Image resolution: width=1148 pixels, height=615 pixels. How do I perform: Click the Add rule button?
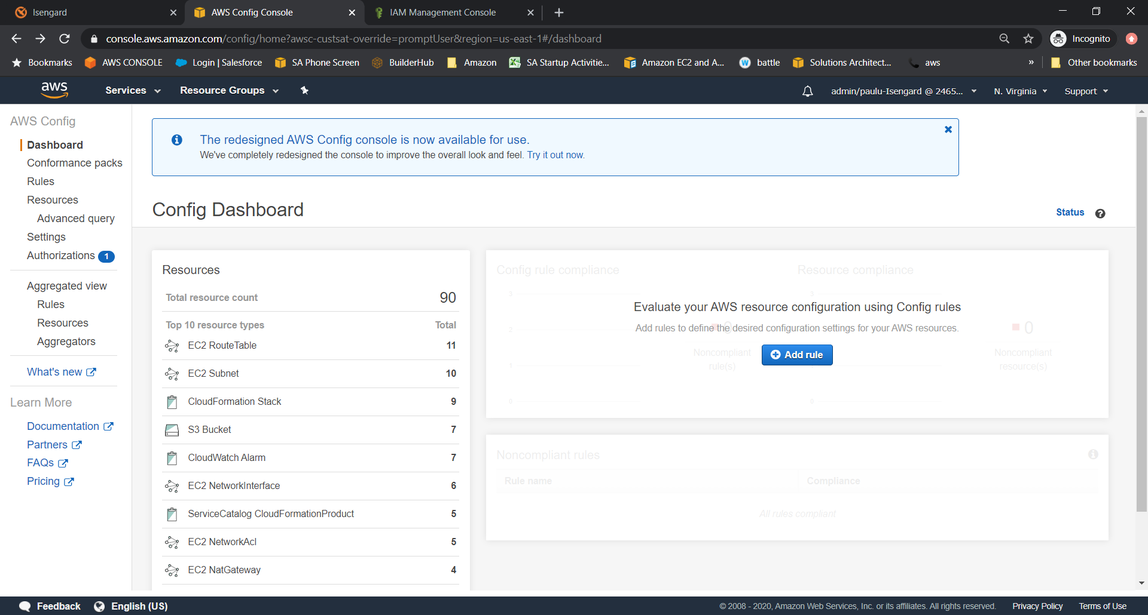797,354
